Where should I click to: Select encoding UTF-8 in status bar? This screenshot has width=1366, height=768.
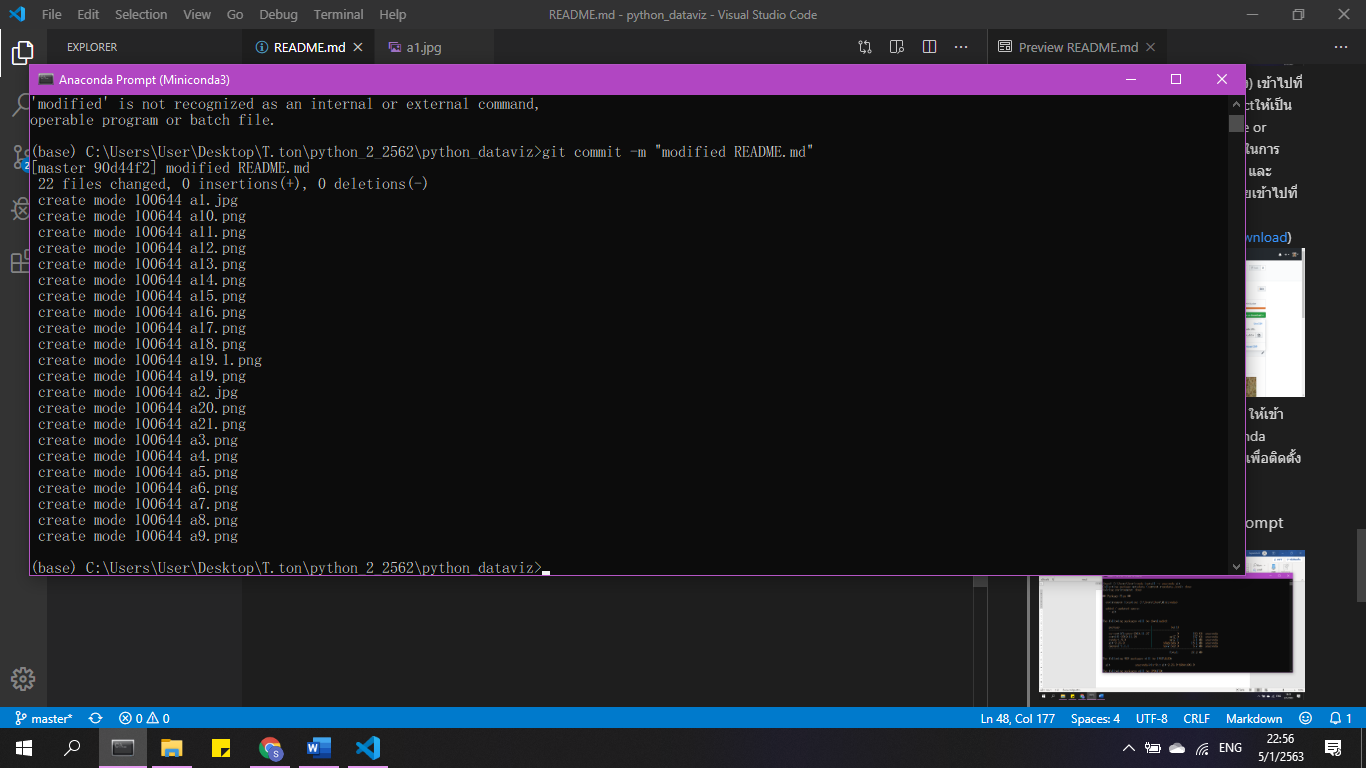(x=1151, y=718)
